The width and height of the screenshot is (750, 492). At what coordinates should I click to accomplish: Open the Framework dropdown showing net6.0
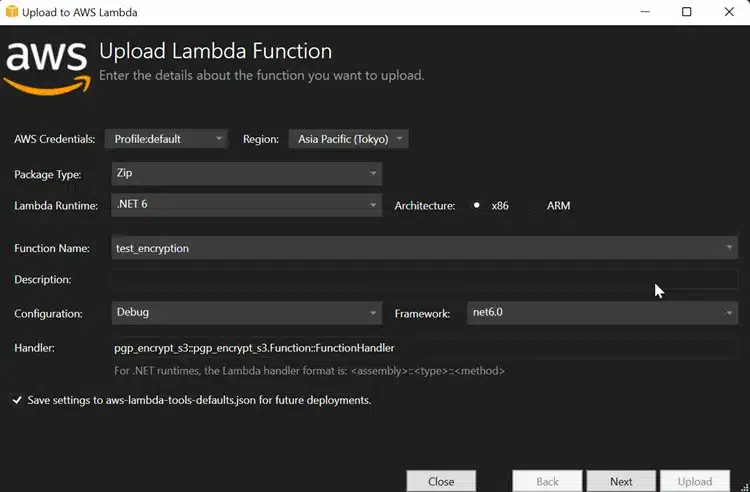click(602, 313)
